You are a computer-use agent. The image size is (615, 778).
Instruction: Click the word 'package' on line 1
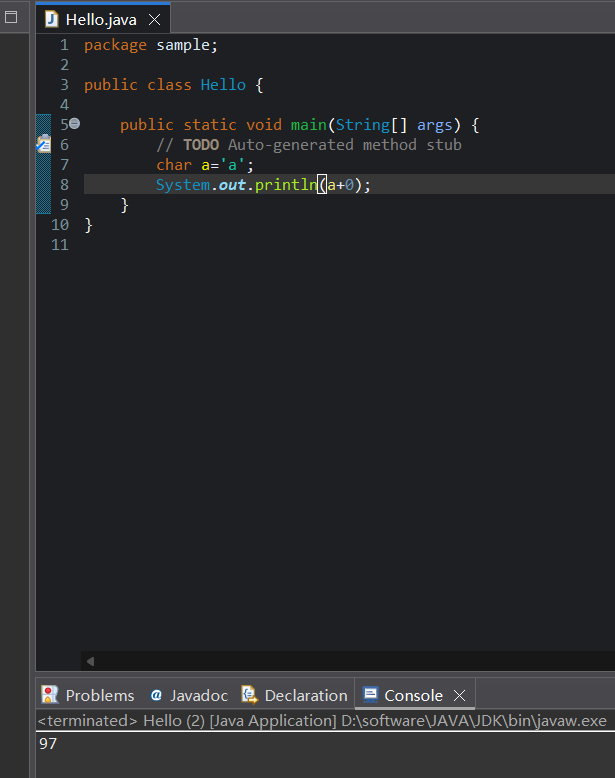(x=115, y=45)
